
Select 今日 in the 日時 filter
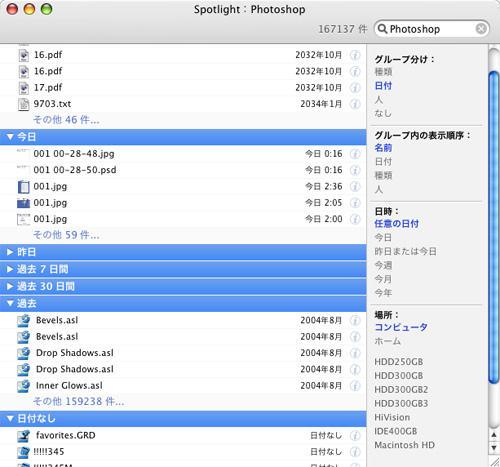coord(383,238)
